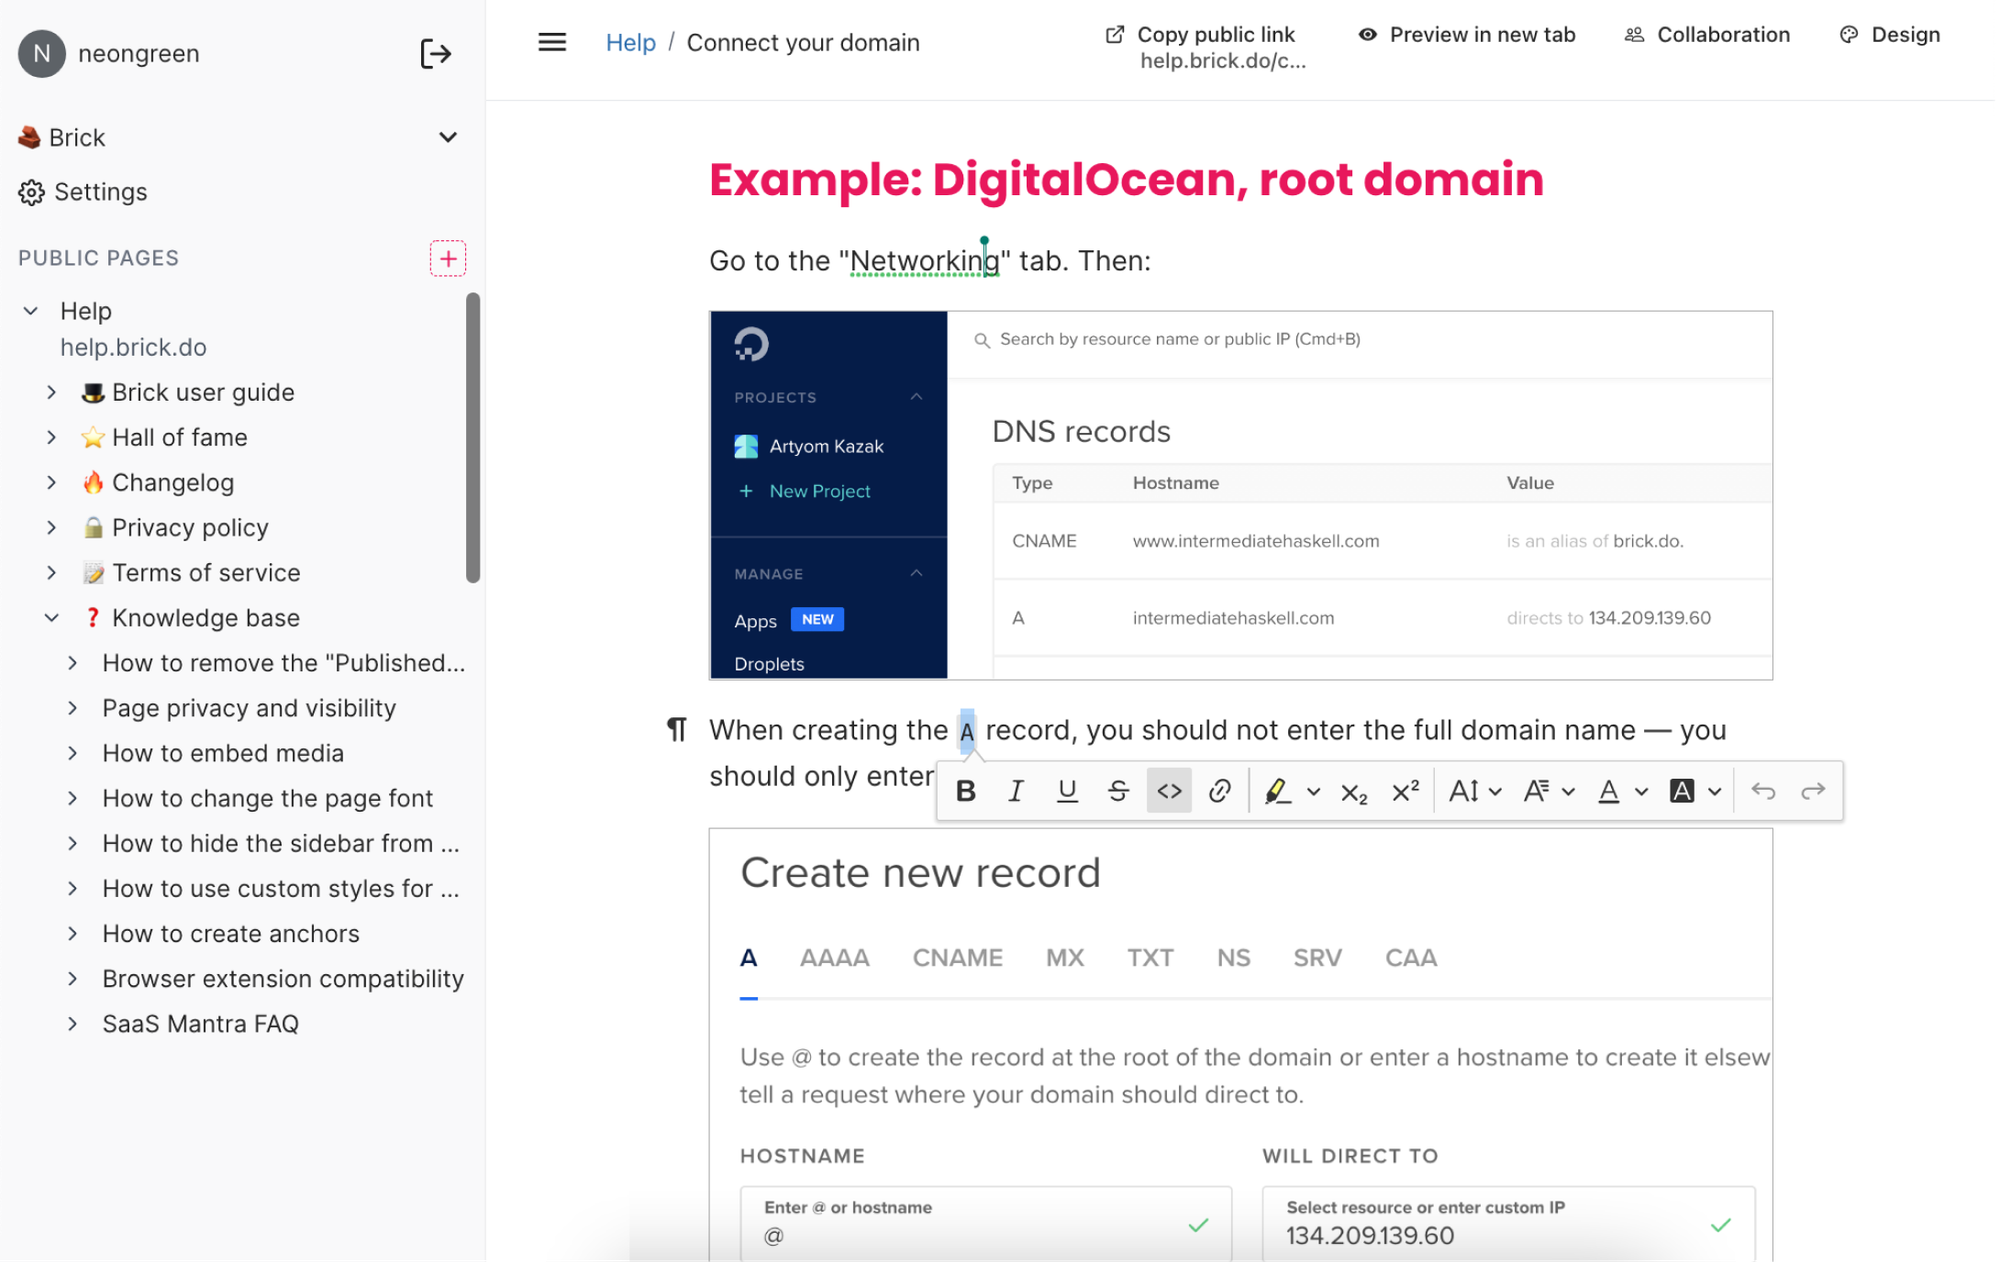Image resolution: width=2000 pixels, height=1262 pixels.
Task: Click the underline formatting icon
Action: click(1067, 791)
